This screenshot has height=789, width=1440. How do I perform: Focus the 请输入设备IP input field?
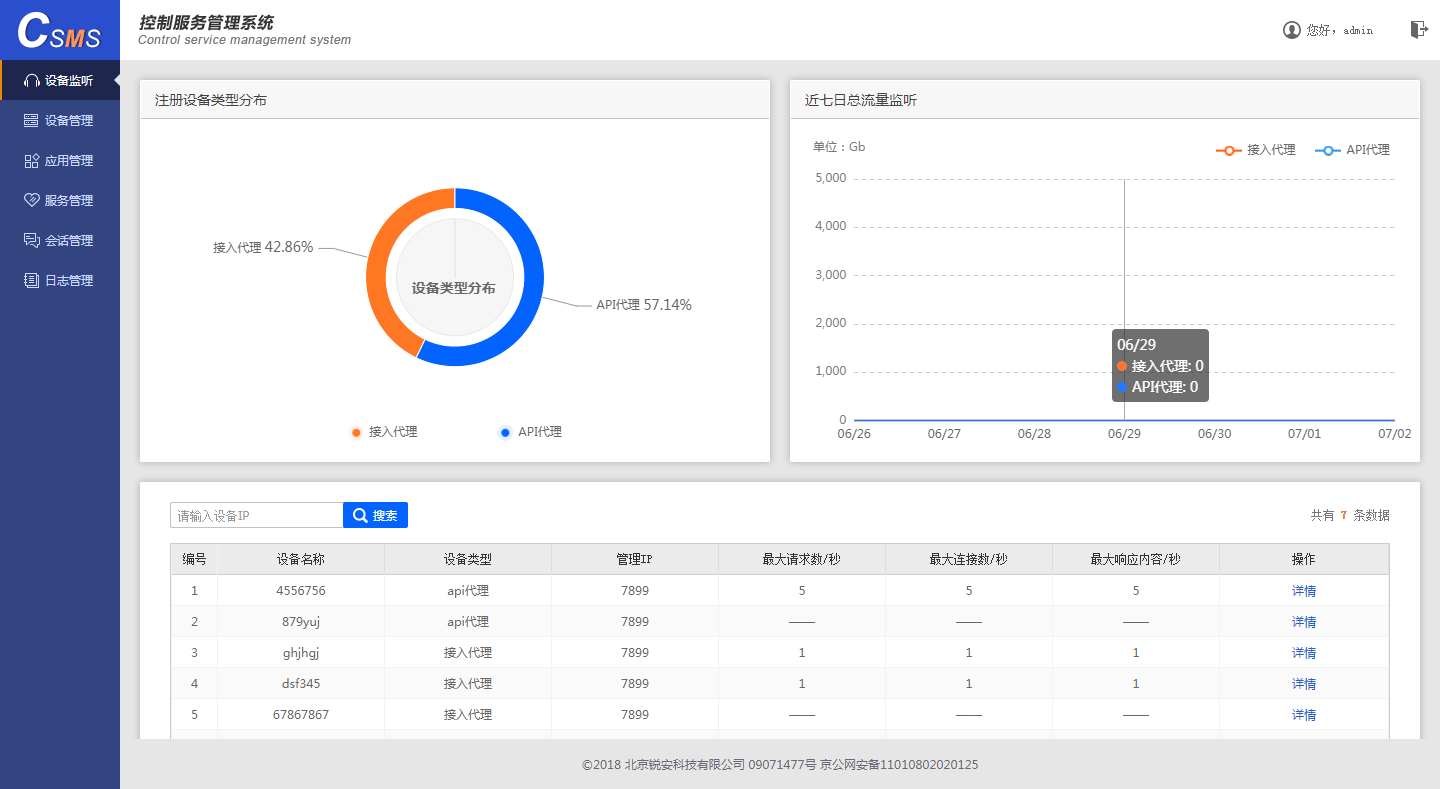256,515
